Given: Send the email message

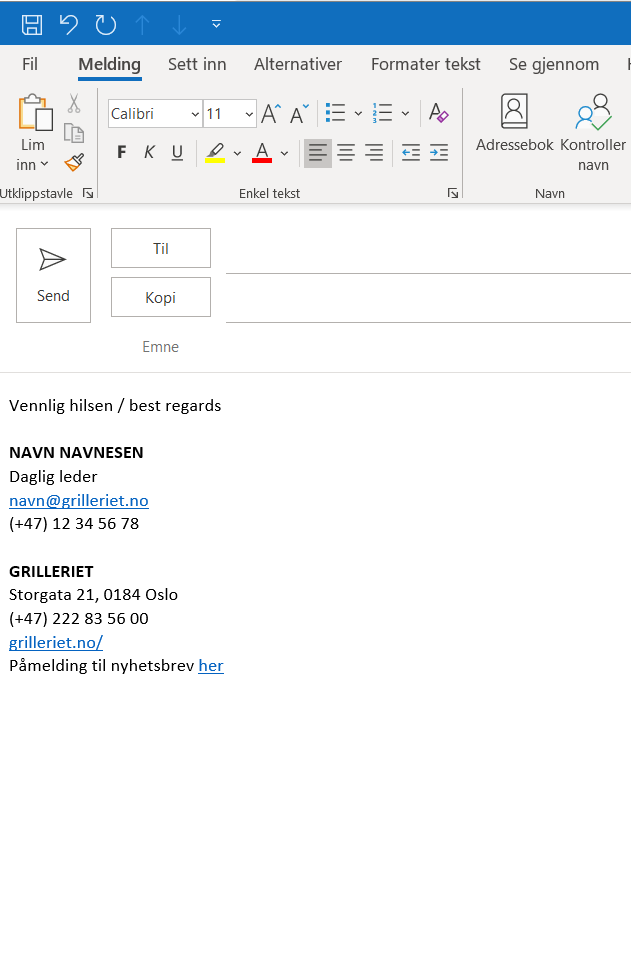Looking at the screenshot, I should pos(53,275).
